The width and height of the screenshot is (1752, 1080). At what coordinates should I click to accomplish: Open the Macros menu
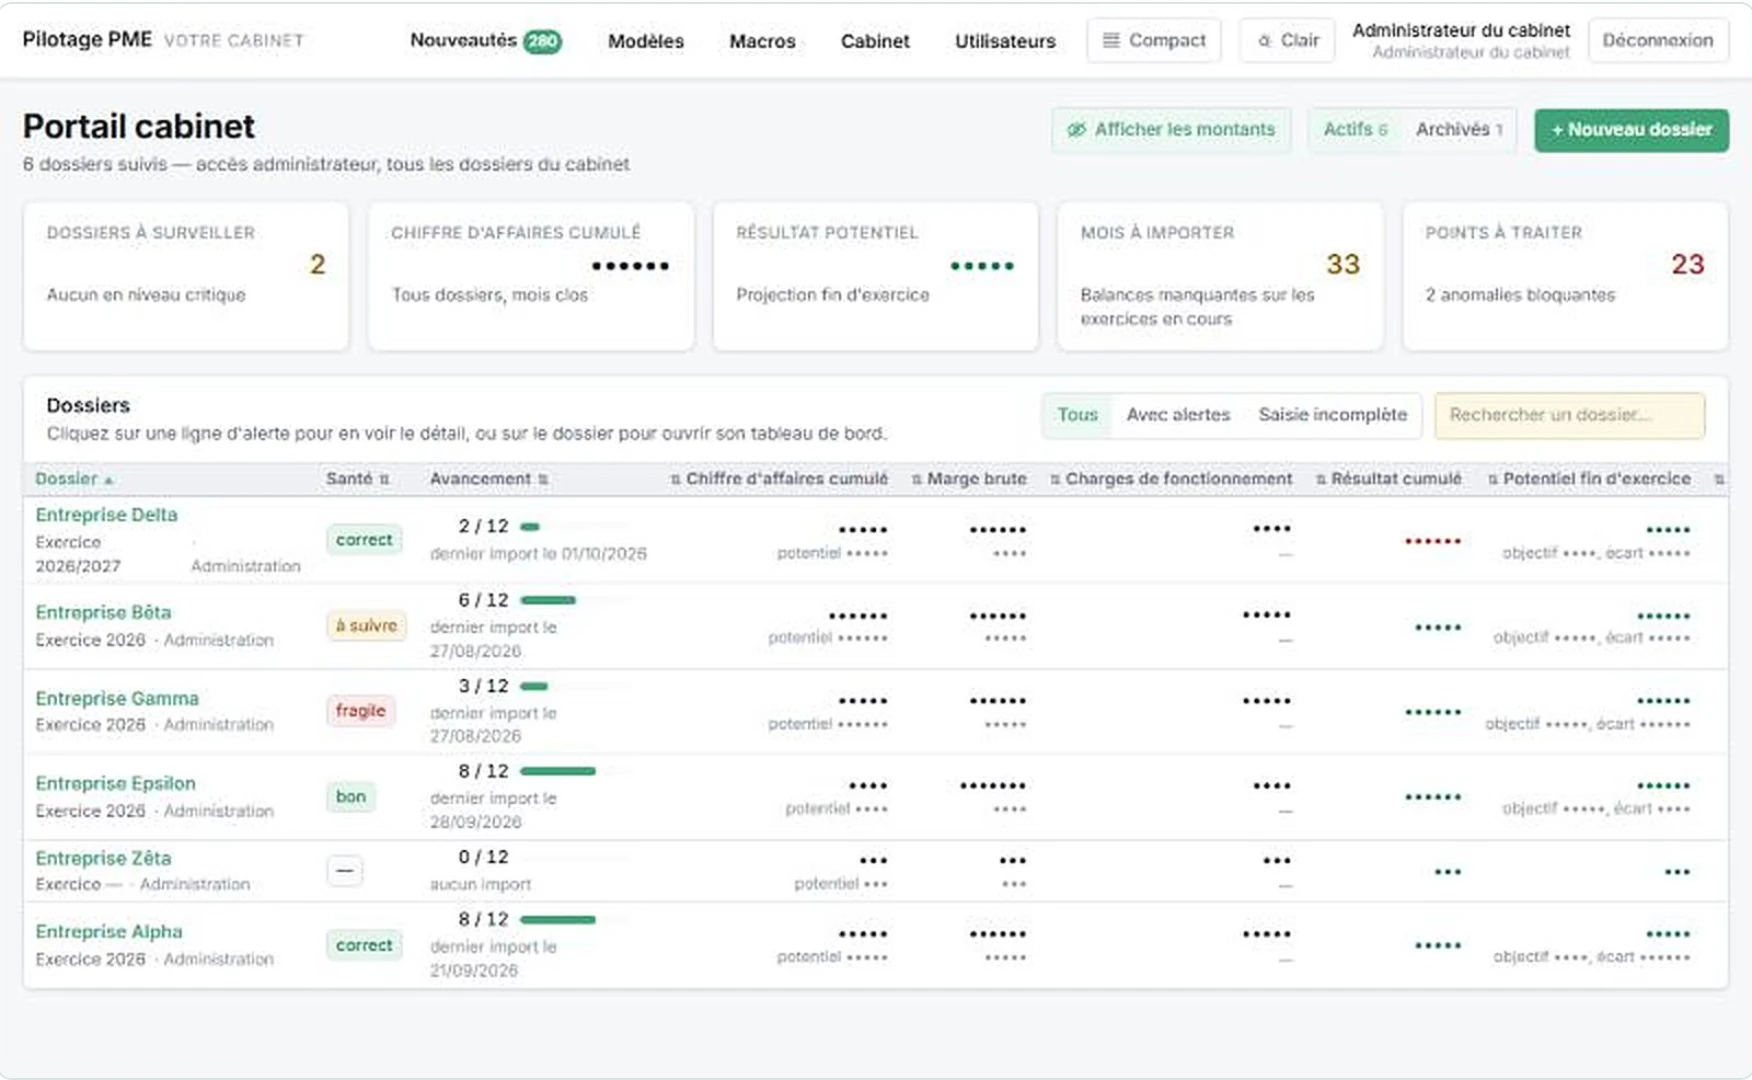762,41
